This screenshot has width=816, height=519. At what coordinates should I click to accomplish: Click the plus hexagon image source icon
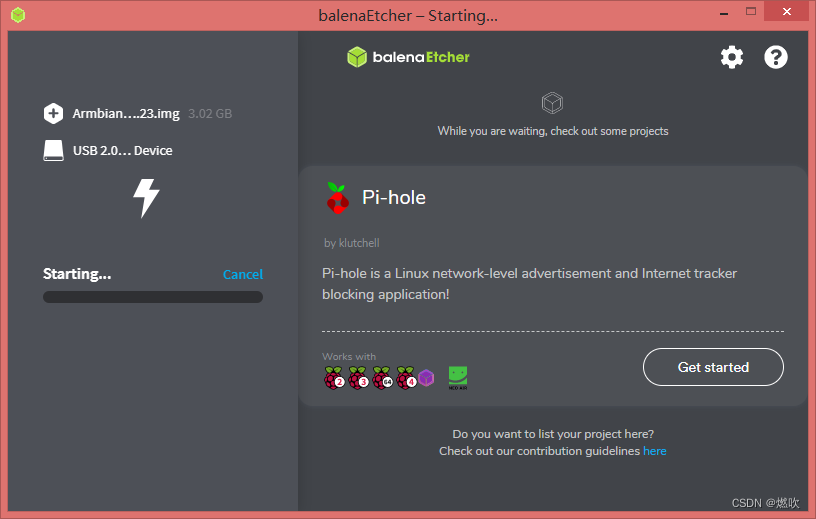pos(53,113)
